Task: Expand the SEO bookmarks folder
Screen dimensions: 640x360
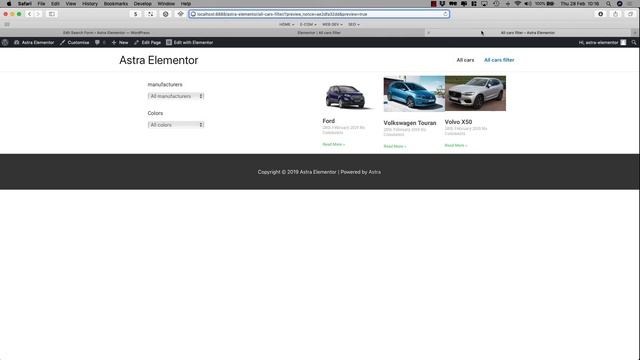Action: (354, 24)
